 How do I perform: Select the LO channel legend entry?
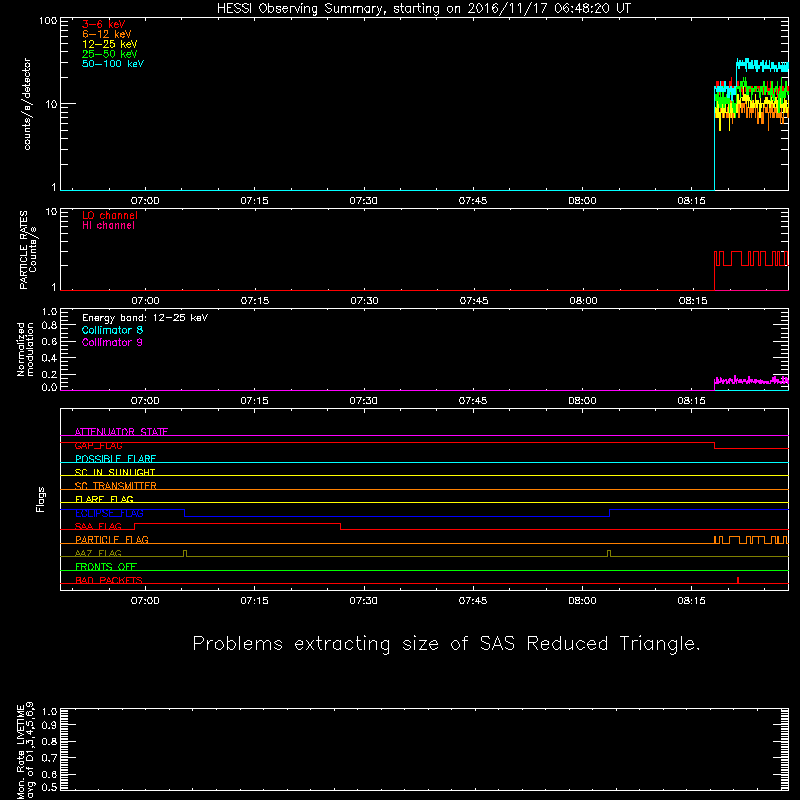click(110, 215)
